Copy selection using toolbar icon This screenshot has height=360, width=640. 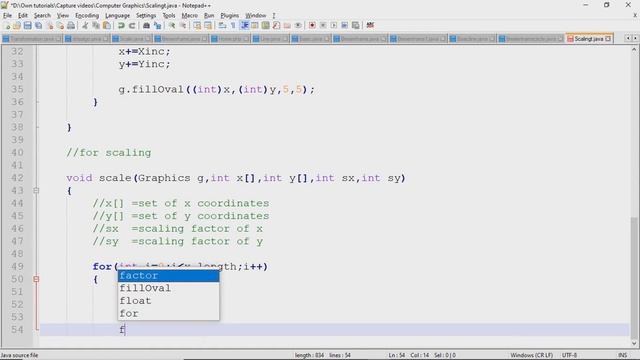point(96,25)
